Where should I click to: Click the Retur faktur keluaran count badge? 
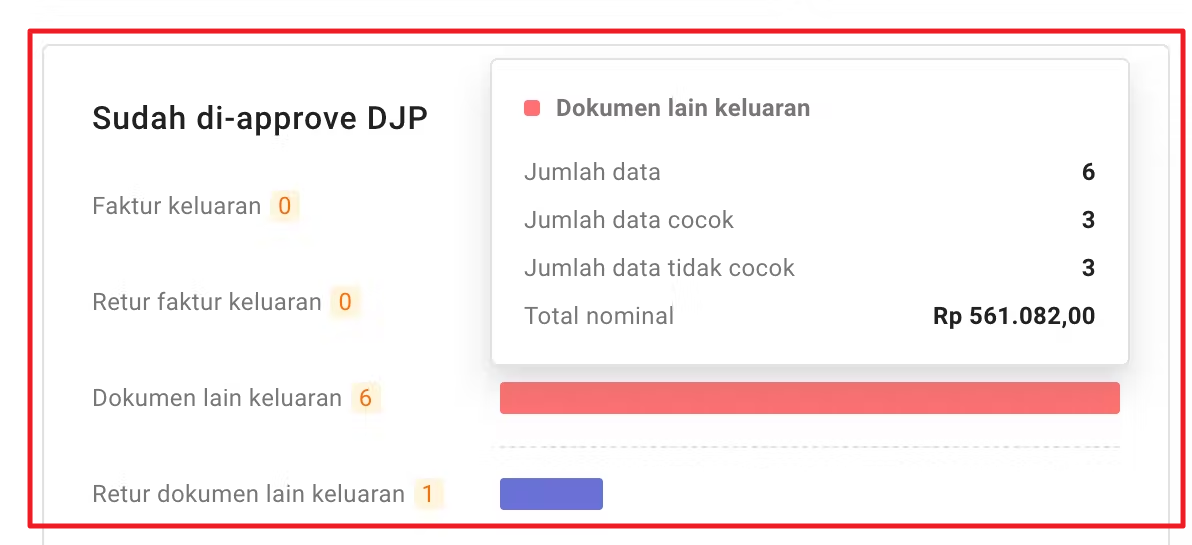[345, 302]
